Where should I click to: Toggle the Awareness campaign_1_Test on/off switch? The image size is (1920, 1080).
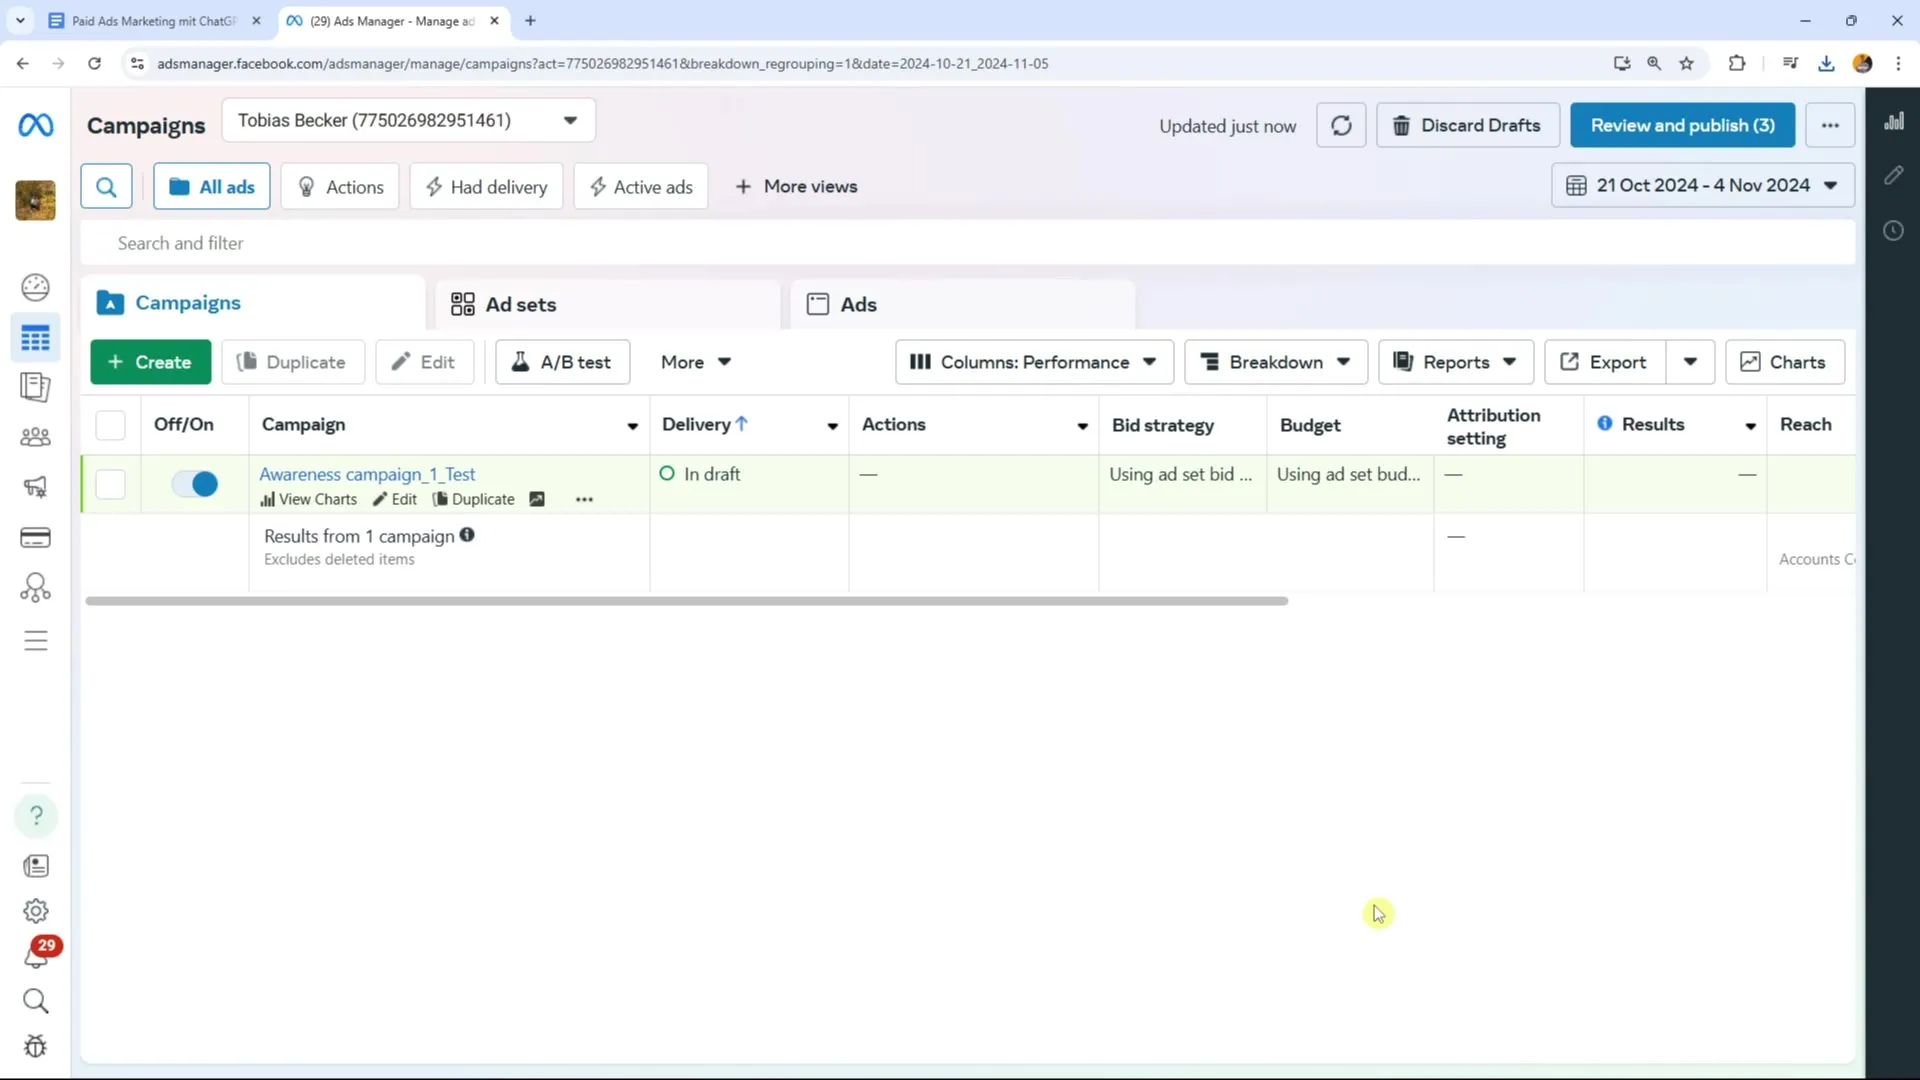pyautogui.click(x=195, y=484)
